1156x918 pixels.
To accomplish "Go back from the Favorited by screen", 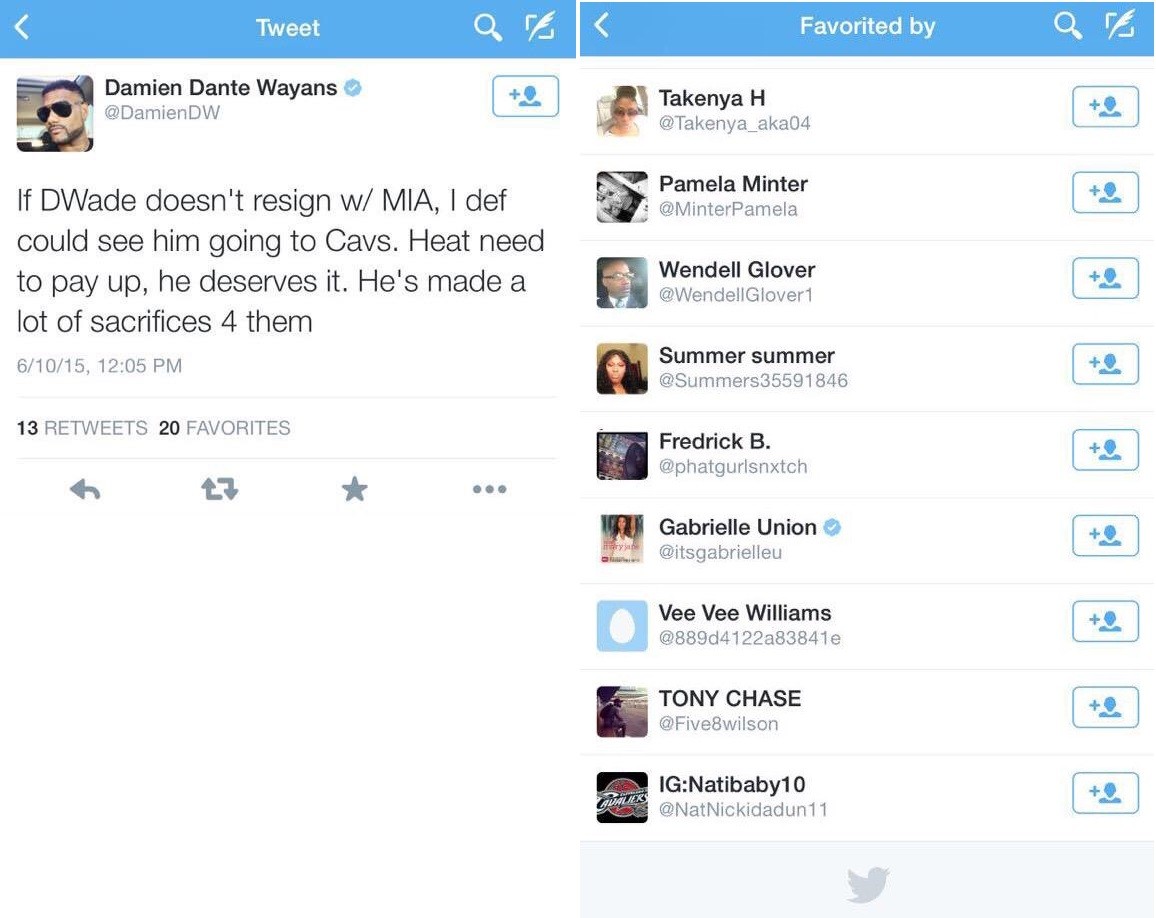I will pyautogui.click(x=601, y=27).
